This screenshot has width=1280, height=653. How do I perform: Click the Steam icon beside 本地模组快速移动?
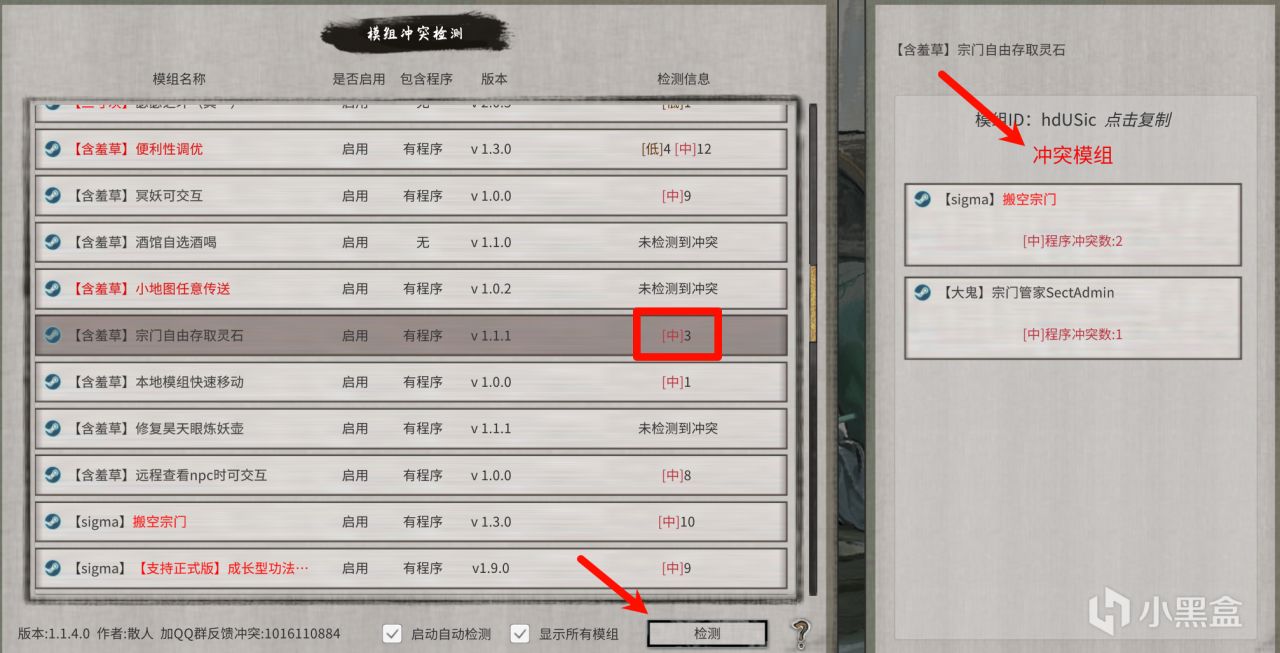(x=52, y=382)
